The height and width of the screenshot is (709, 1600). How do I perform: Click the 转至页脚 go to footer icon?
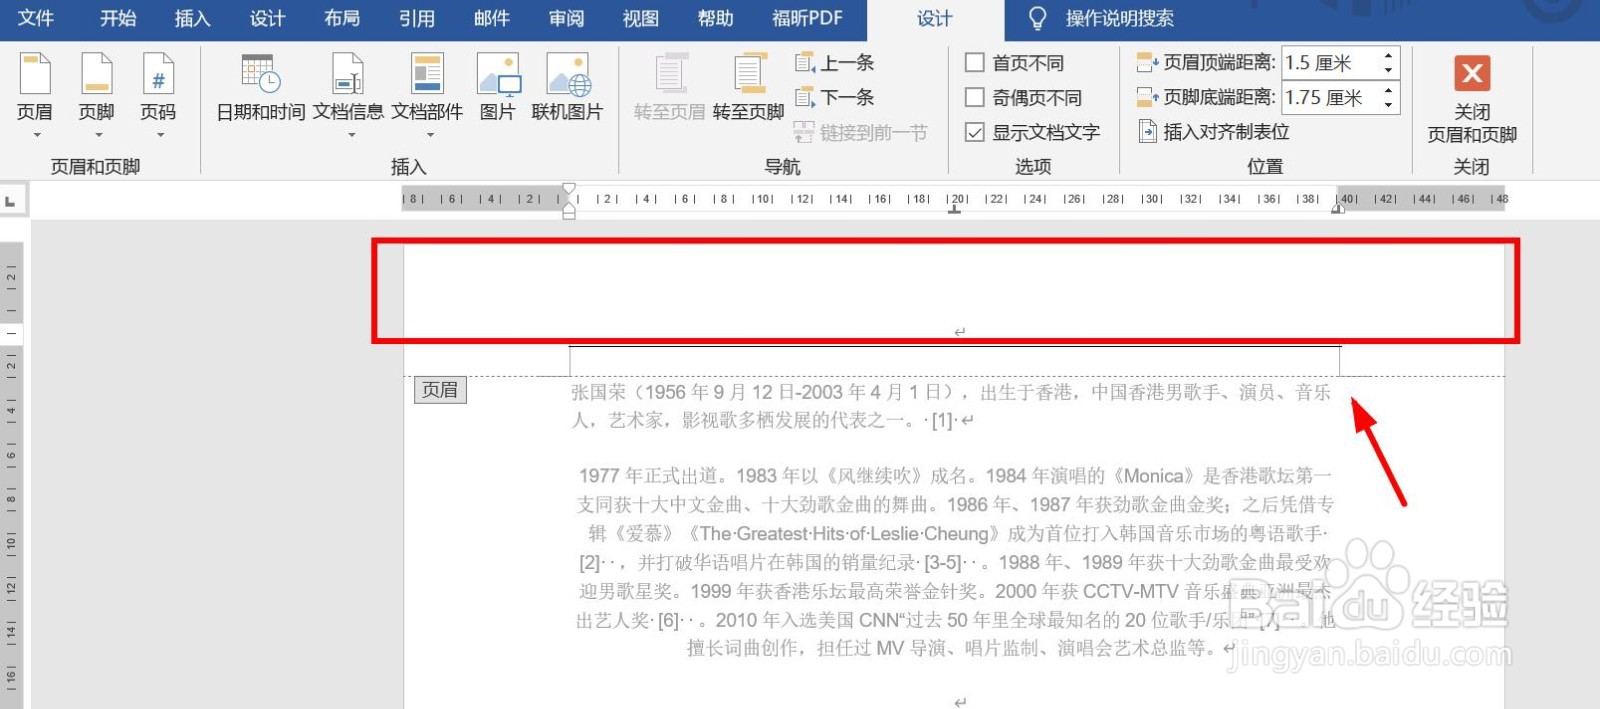[x=748, y=75]
